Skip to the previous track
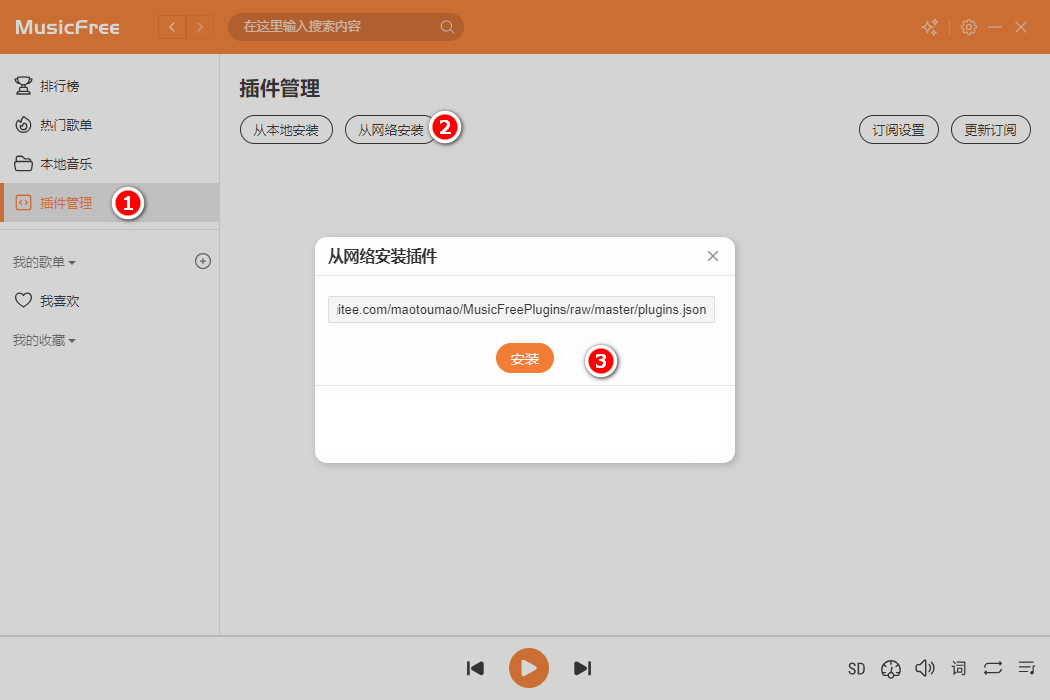The image size is (1050, 700). 476,668
